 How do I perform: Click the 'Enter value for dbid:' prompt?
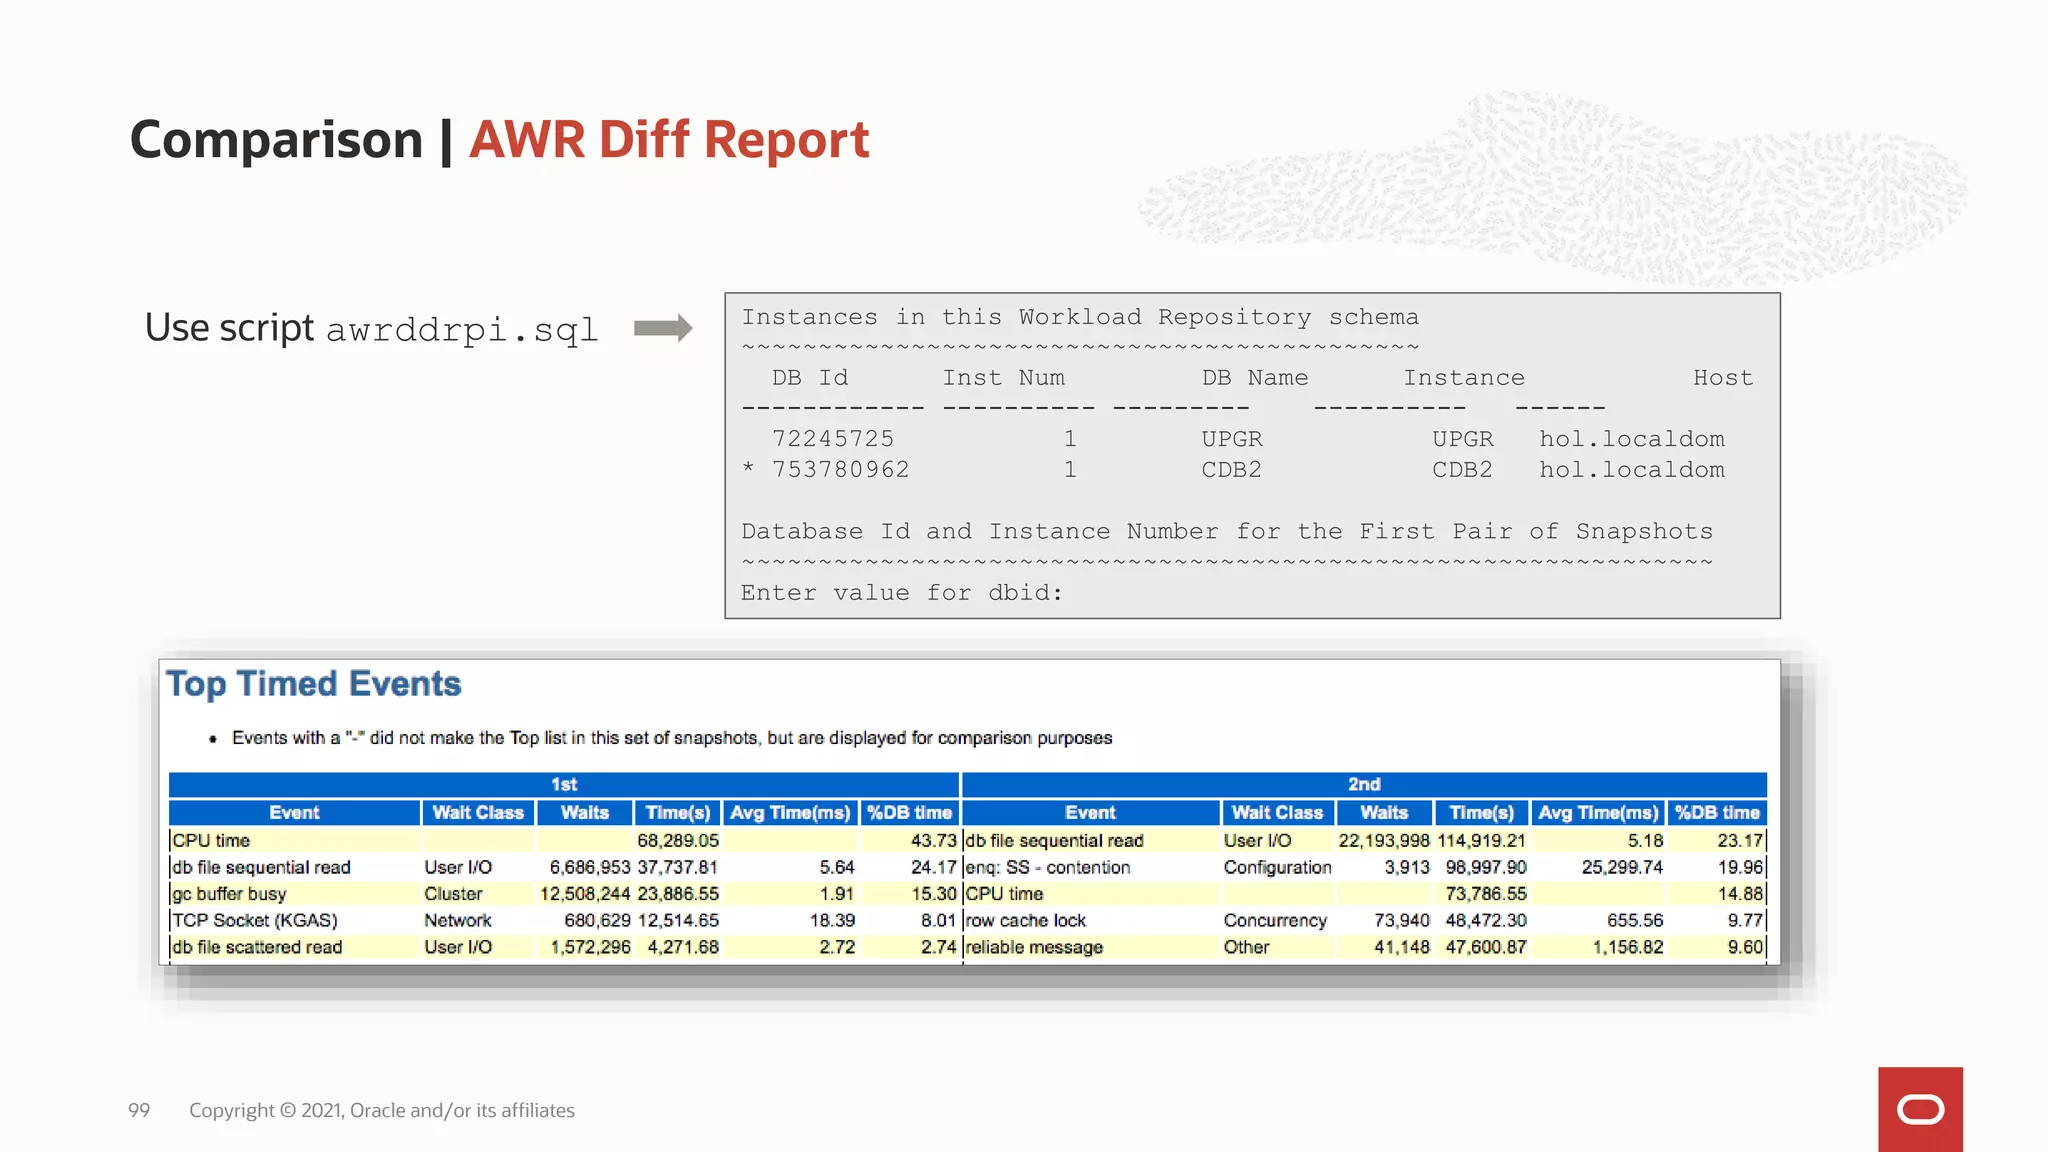pos(901,593)
